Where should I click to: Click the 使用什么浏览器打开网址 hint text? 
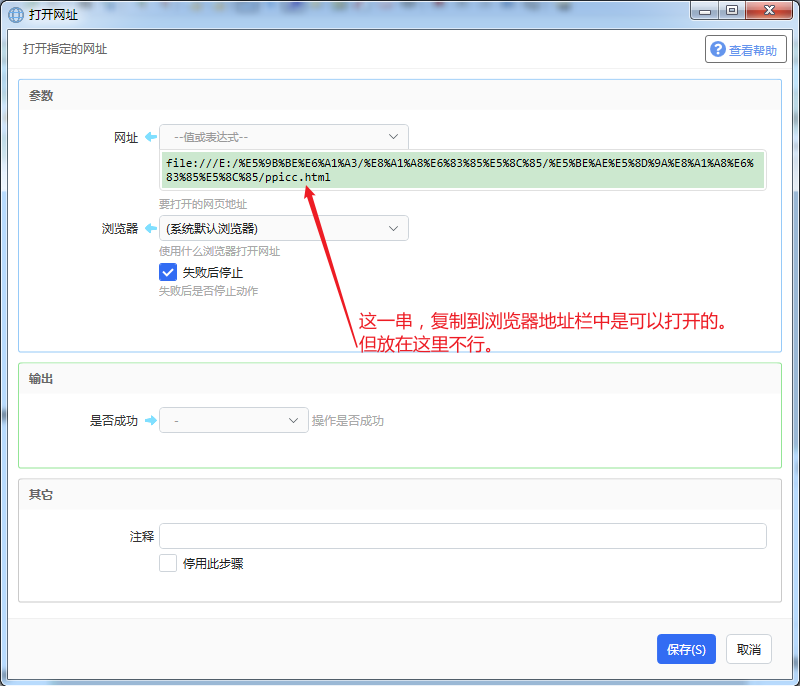coord(219,251)
